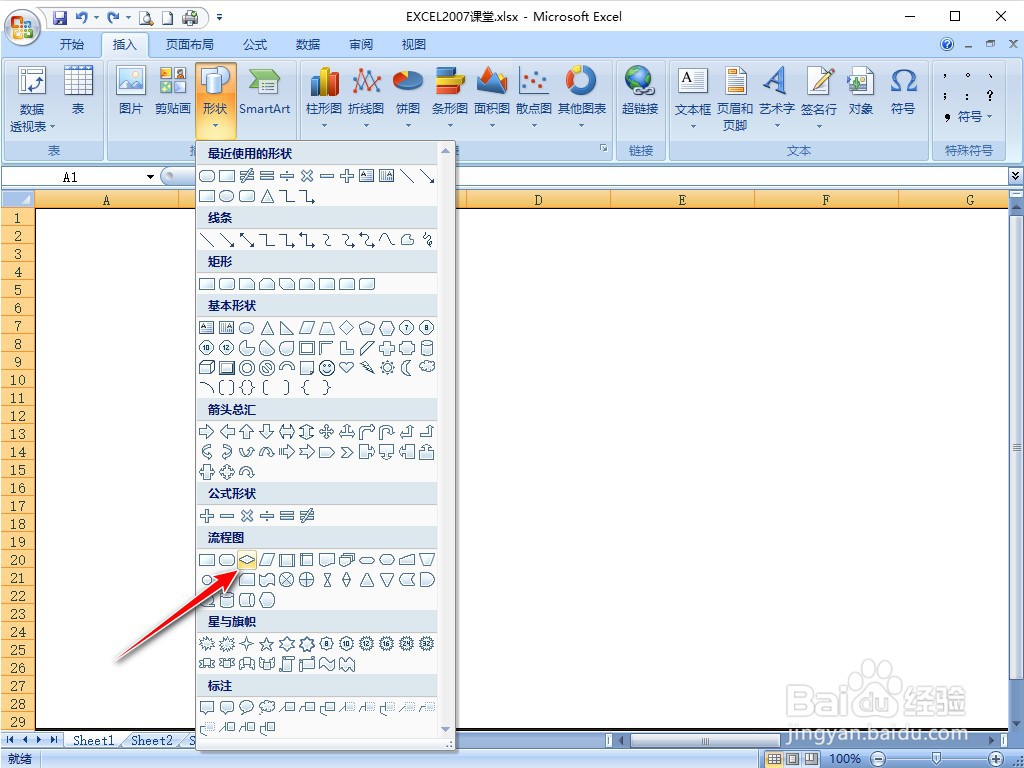This screenshot has width=1024, height=768.
Task: Choose the quad arrow shape
Action: (327, 431)
